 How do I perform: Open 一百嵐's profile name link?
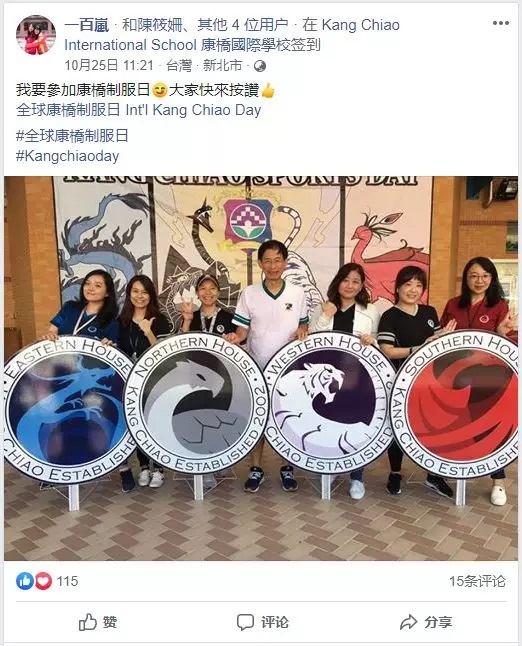[87, 25]
